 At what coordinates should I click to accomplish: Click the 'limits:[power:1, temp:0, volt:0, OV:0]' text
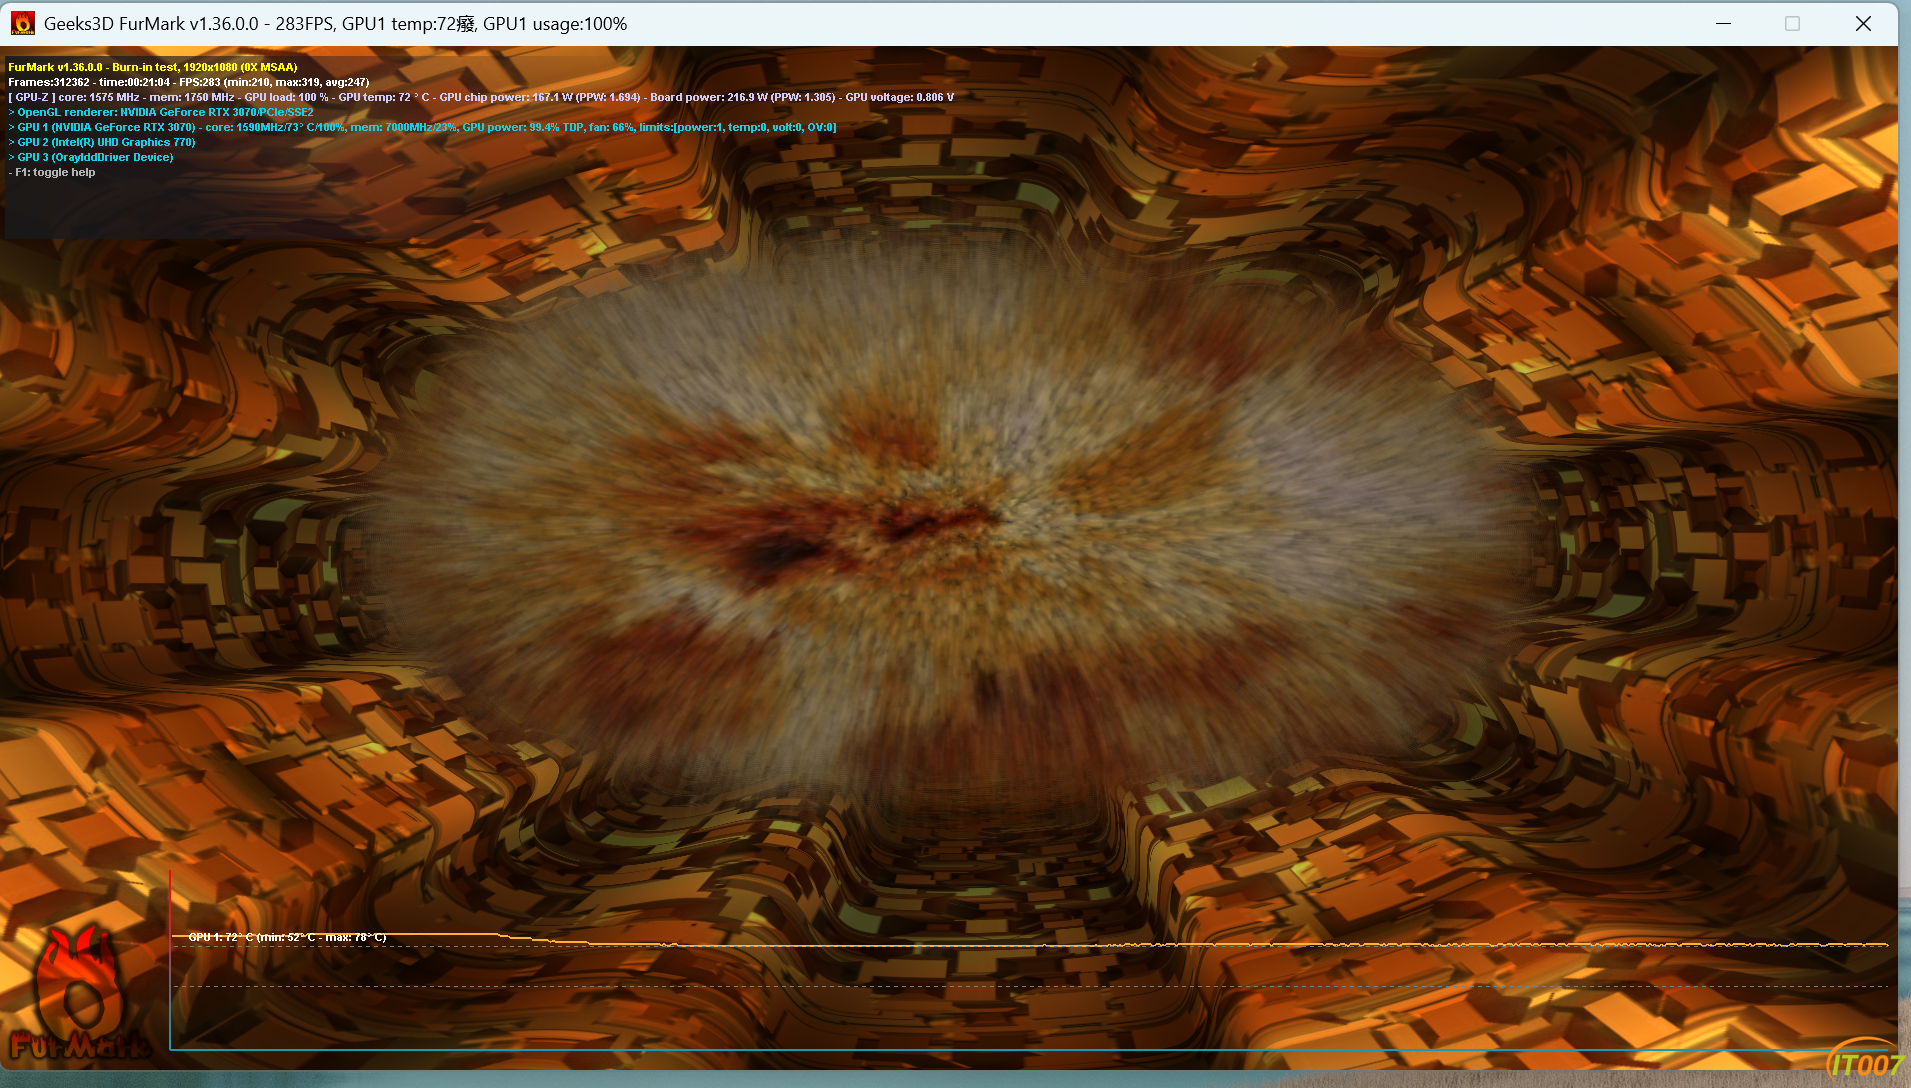(x=738, y=127)
